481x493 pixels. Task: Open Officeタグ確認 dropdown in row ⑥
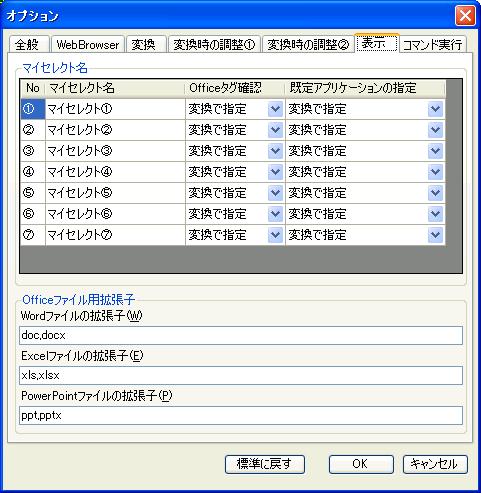click(x=275, y=214)
